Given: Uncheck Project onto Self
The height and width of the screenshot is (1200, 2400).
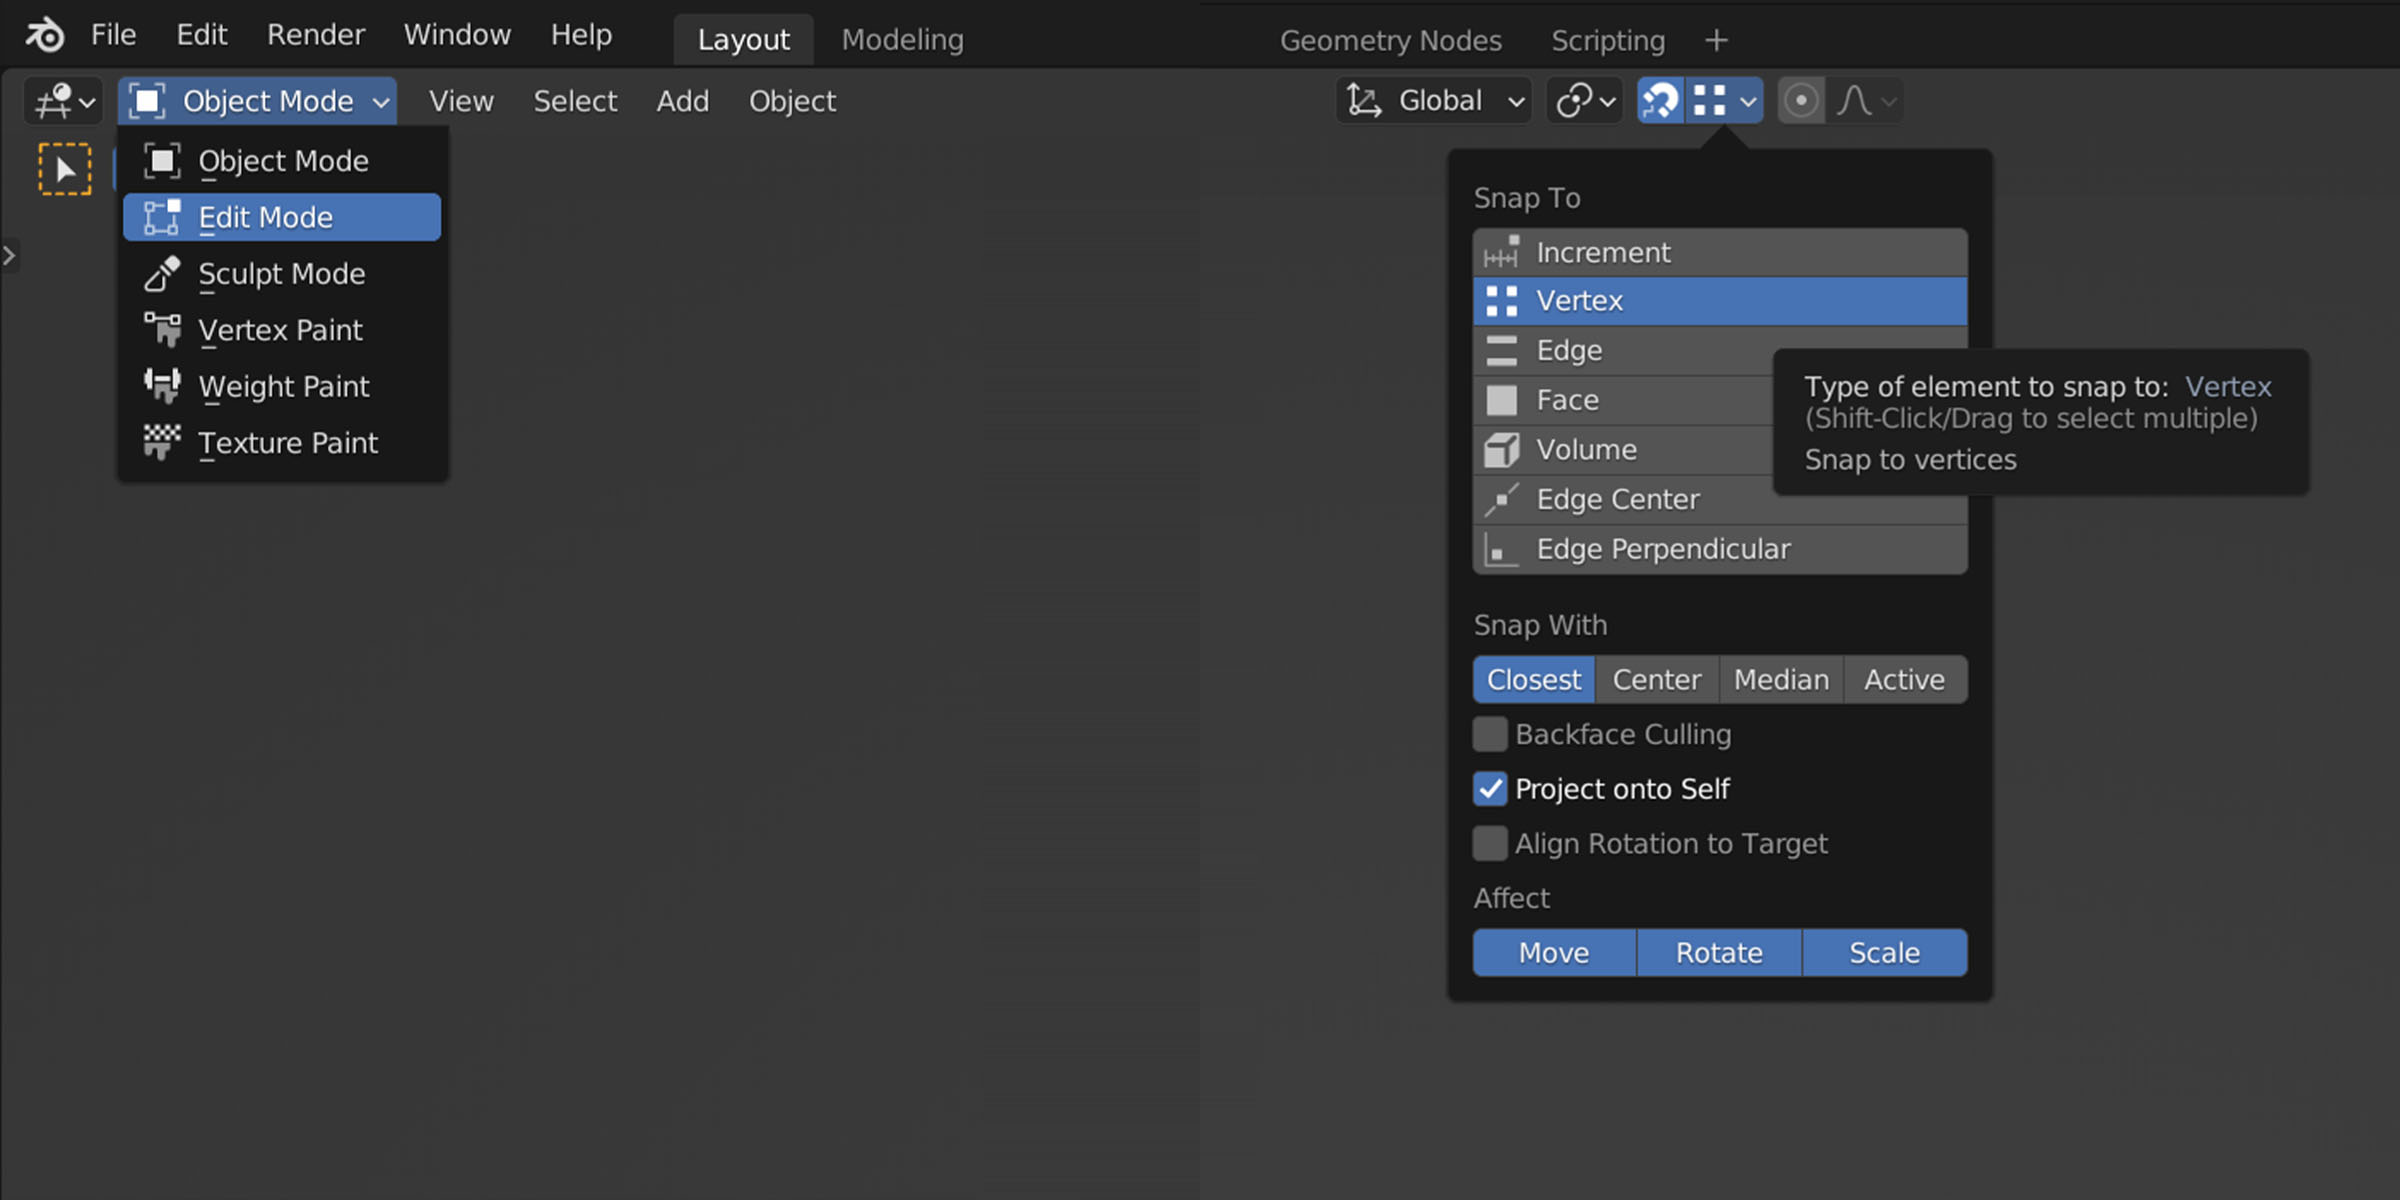Looking at the screenshot, I should coord(1490,789).
